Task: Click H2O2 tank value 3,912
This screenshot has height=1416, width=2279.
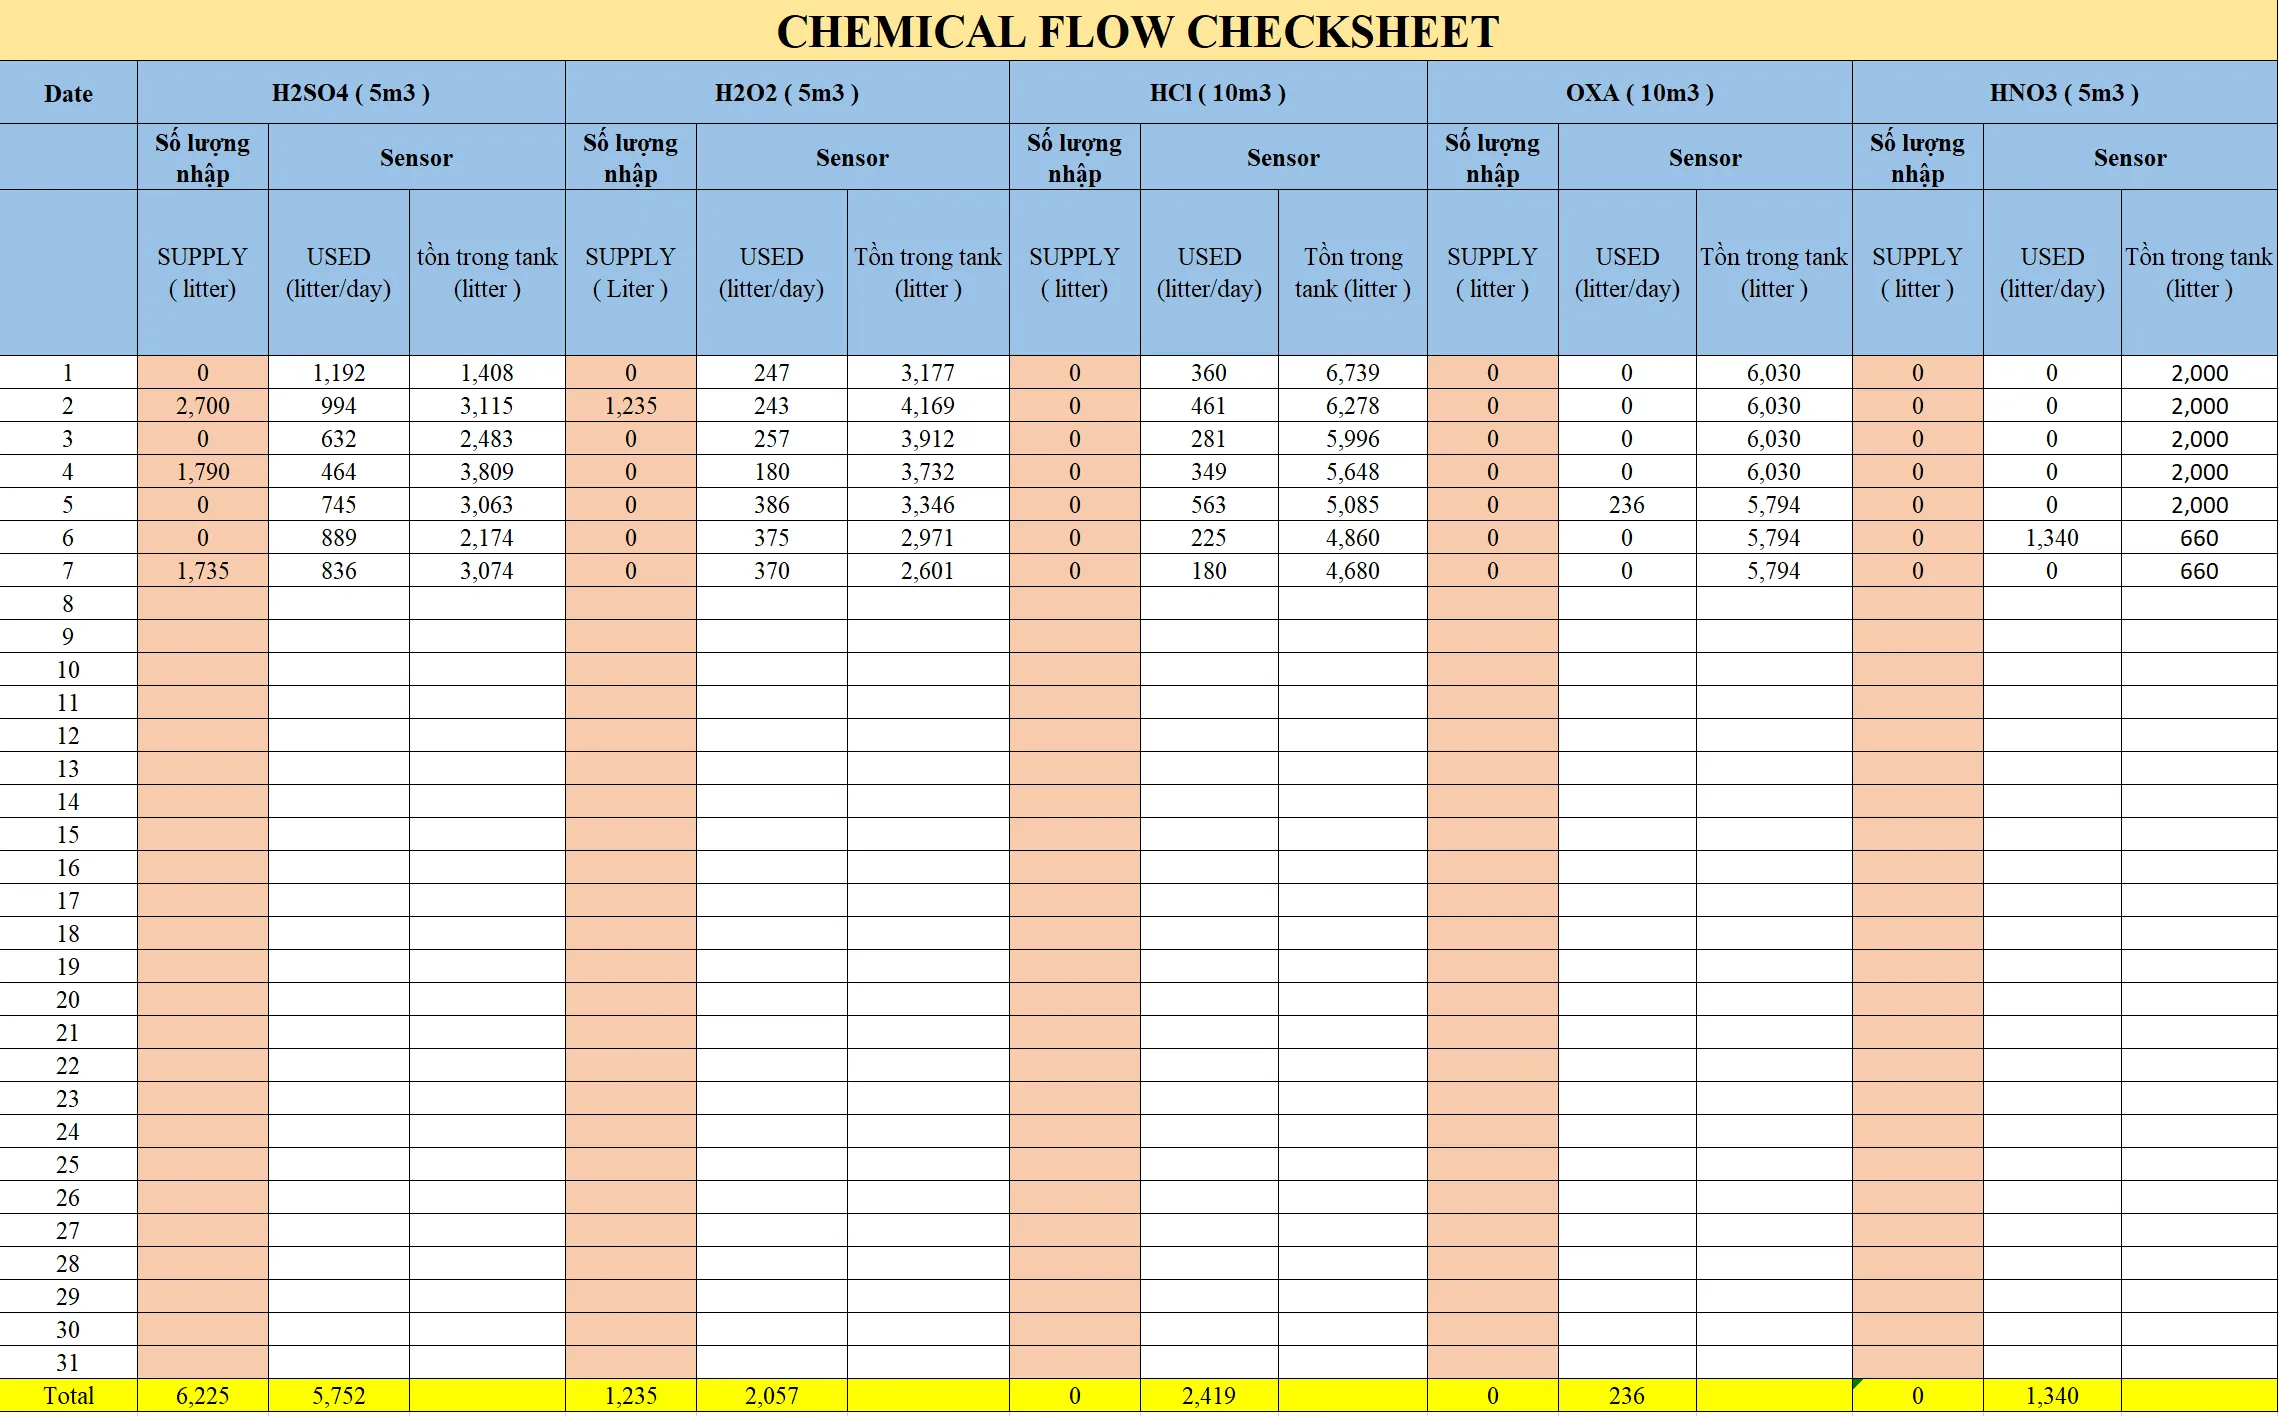Action: [x=928, y=439]
